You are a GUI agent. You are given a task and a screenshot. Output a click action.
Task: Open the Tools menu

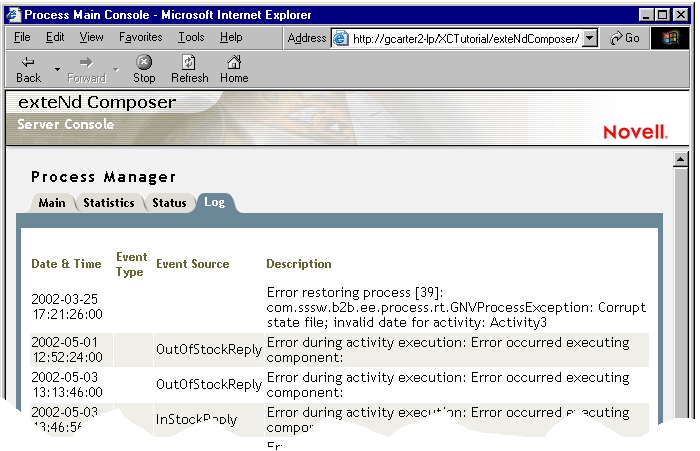tap(191, 37)
